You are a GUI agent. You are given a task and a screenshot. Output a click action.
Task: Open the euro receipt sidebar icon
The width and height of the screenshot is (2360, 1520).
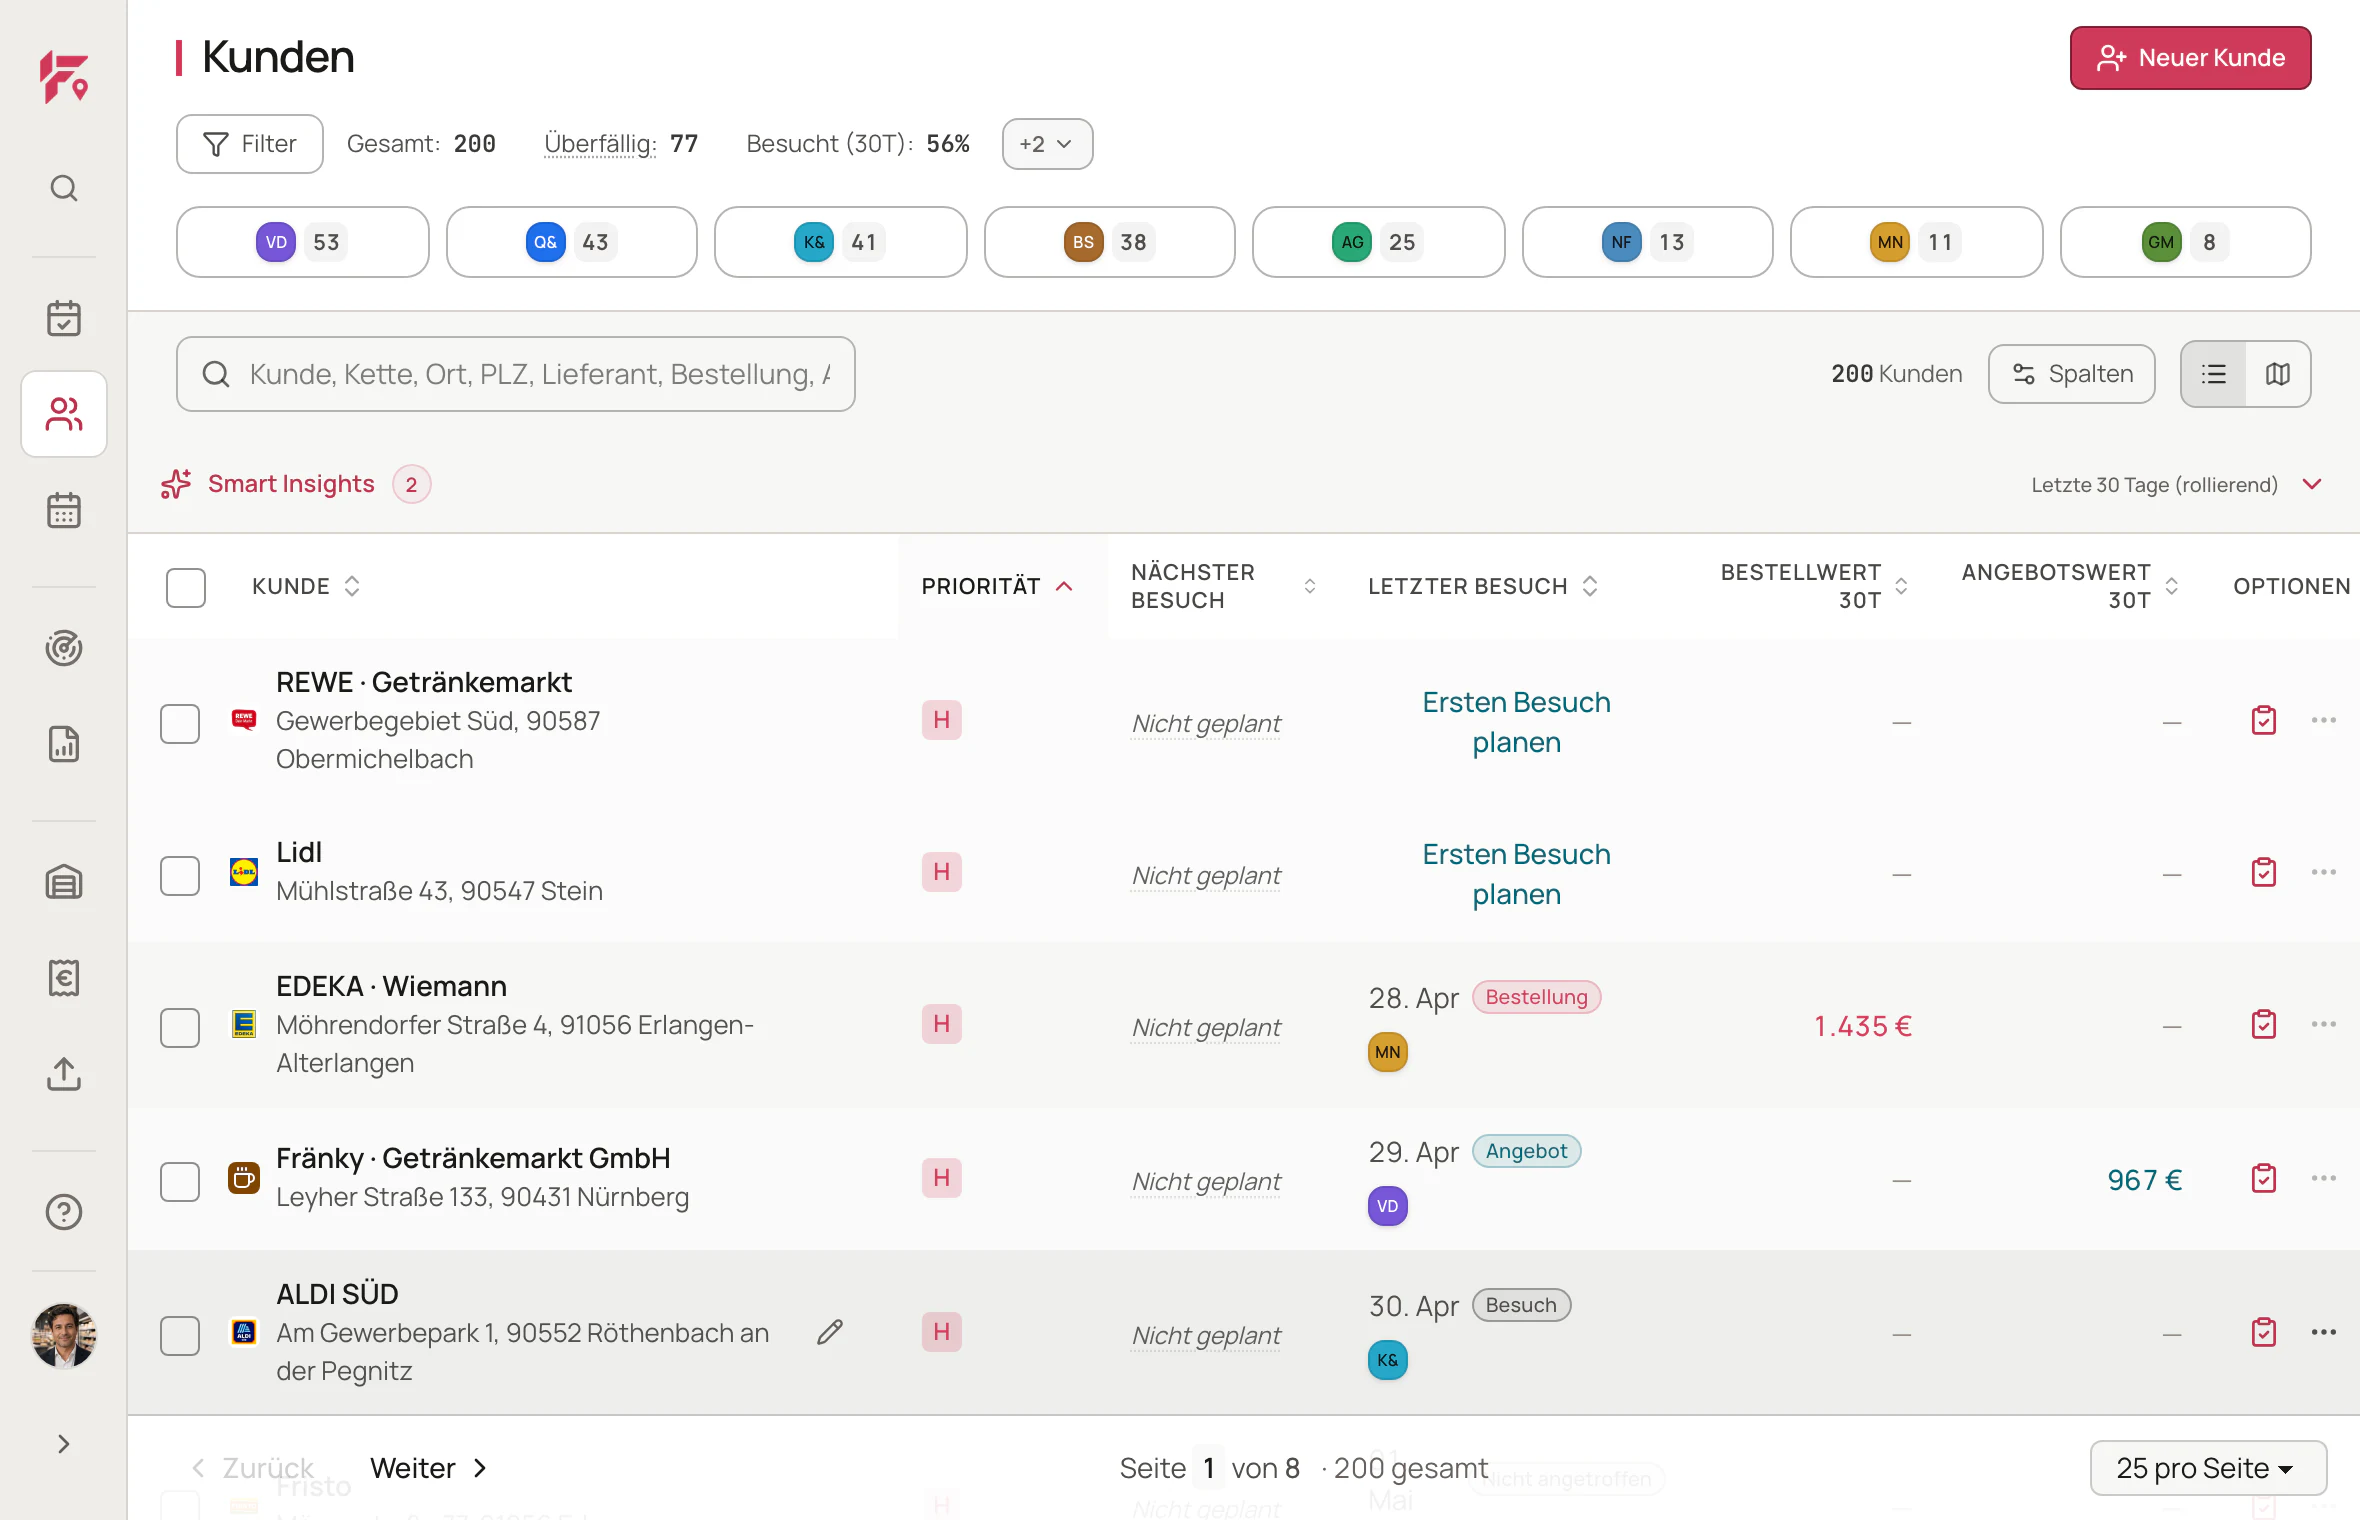coord(64,978)
